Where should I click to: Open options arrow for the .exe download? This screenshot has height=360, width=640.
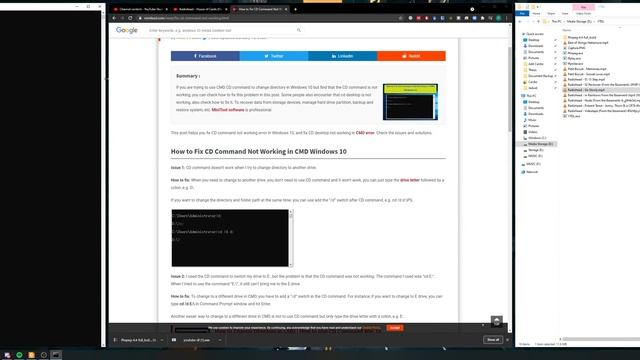click(220, 340)
